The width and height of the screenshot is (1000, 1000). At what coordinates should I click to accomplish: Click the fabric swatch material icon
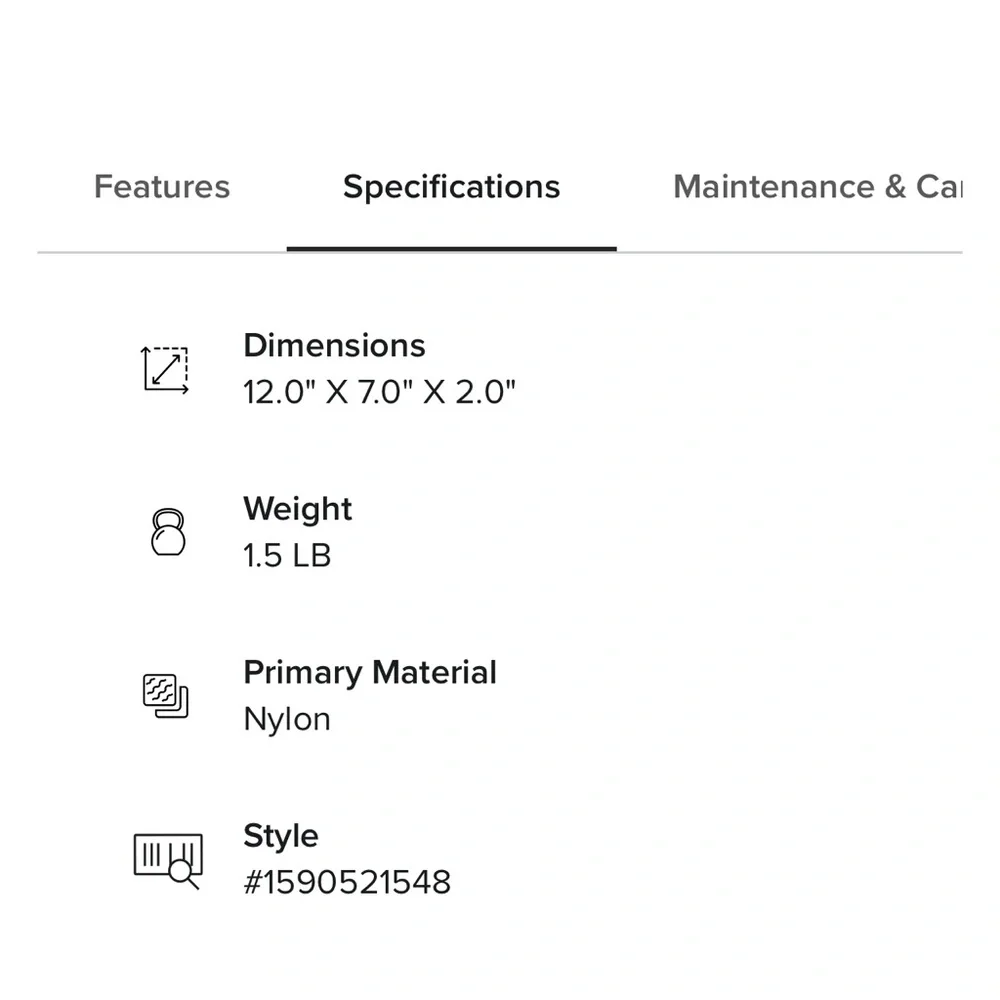[166, 696]
